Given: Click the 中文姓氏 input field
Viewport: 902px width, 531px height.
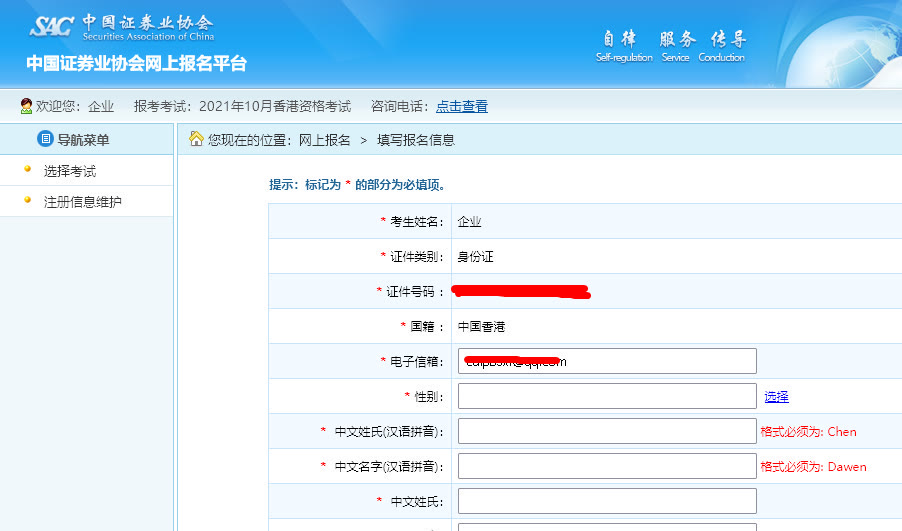Looking at the screenshot, I should 607,501.
